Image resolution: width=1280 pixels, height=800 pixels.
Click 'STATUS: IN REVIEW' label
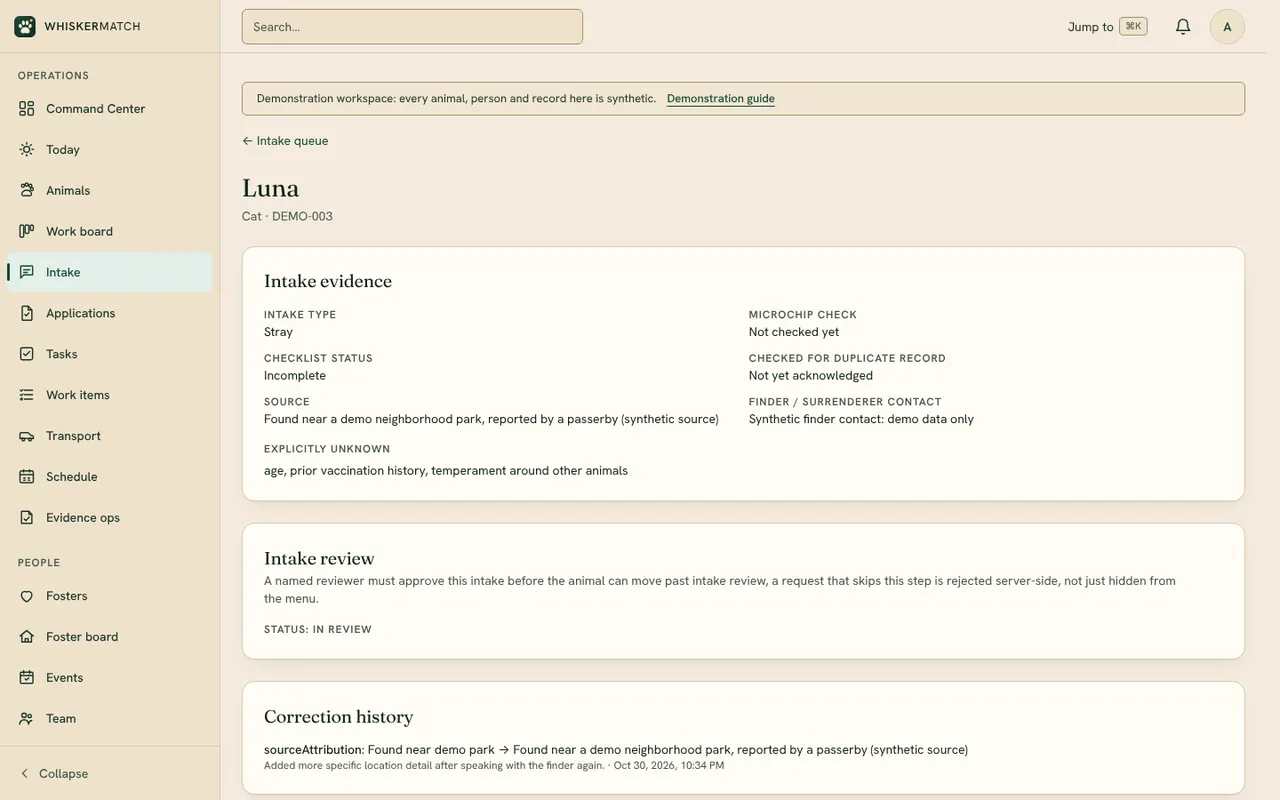318,630
